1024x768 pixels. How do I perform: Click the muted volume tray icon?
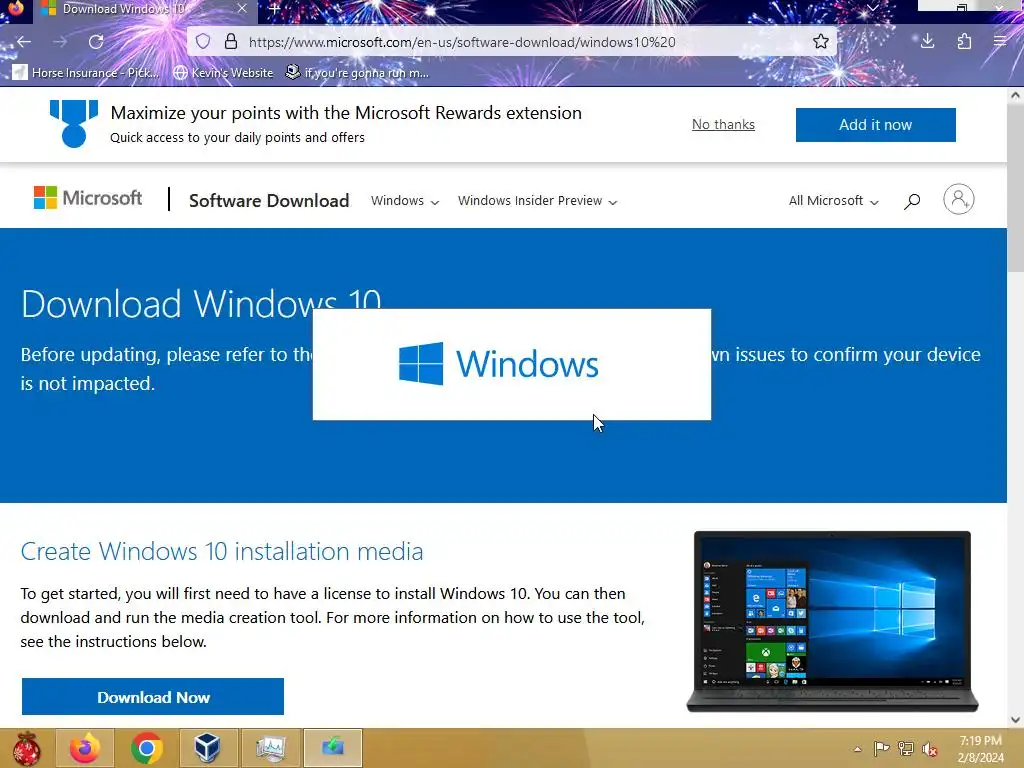point(930,748)
